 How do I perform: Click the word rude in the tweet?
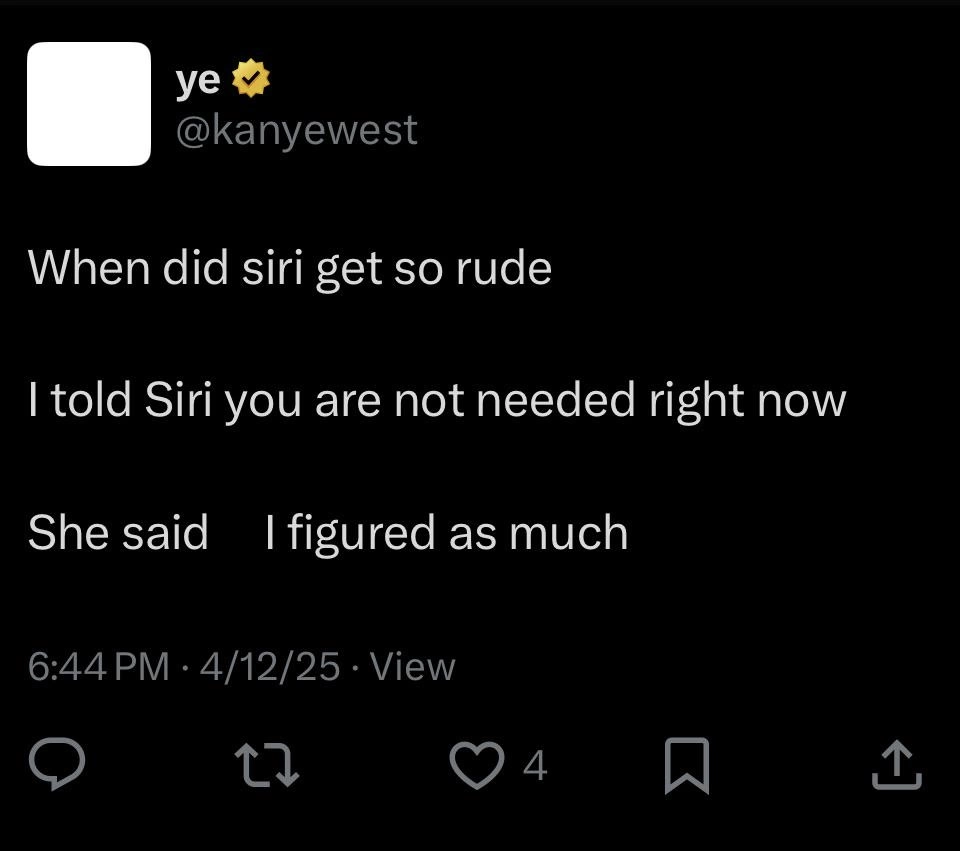click(504, 268)
